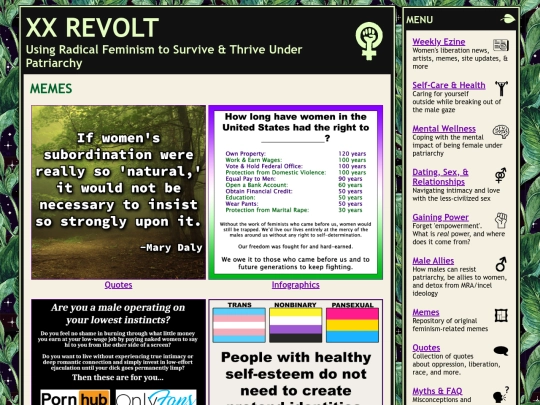
Task: Open Self-Care & Health menu link
Action: coord(449,85)
